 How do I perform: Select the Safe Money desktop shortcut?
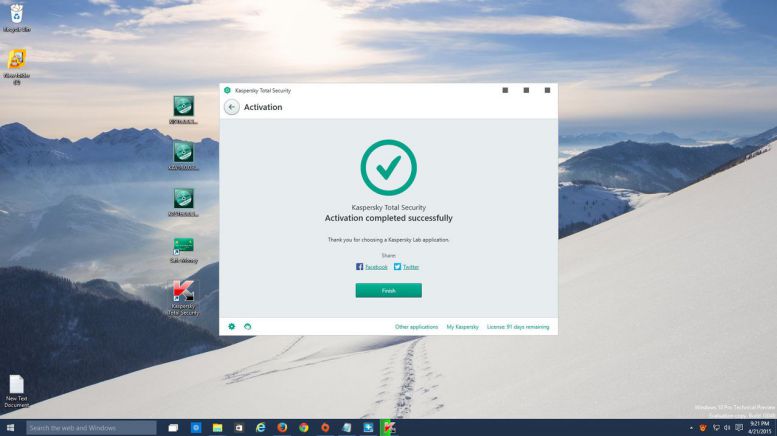tap(183, 250)
